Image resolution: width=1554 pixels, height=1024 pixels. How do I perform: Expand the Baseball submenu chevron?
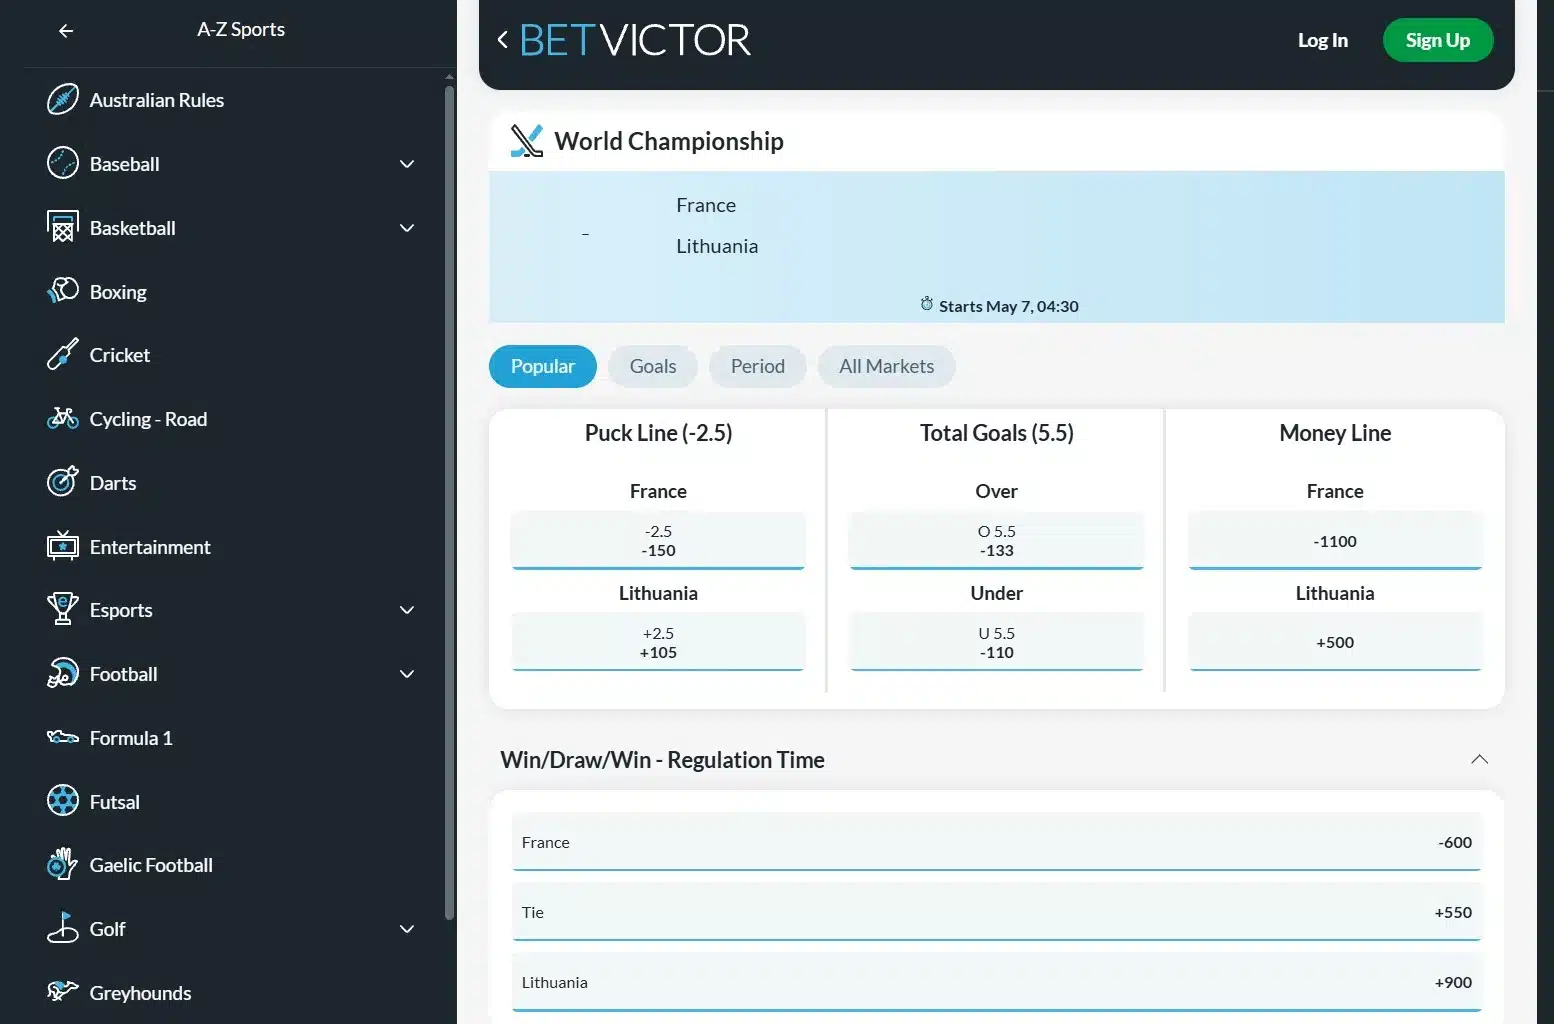click(407, 164)
